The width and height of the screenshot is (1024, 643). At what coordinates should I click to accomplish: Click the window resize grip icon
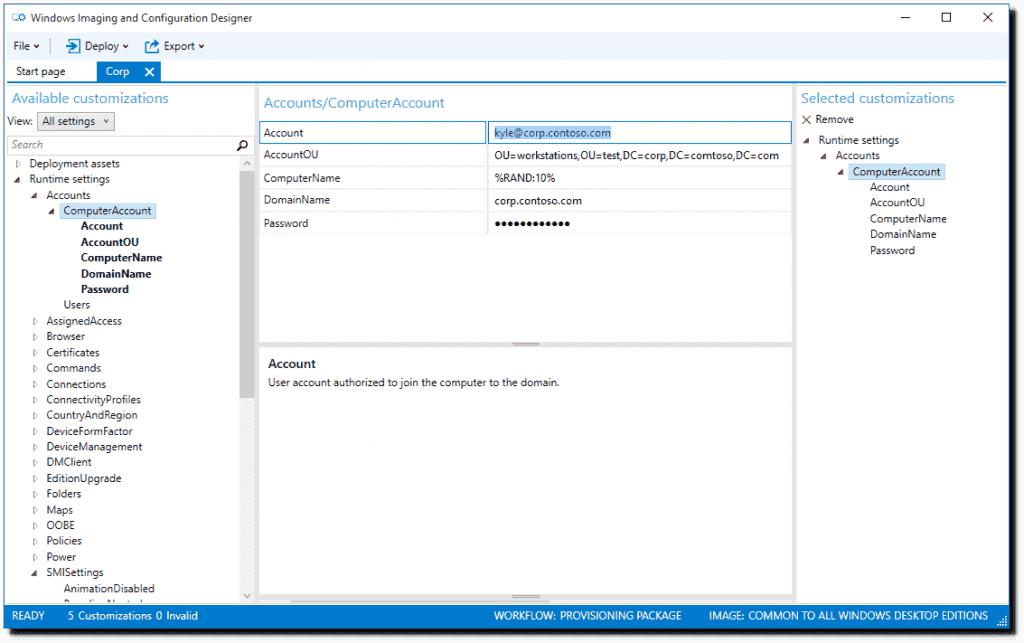1002,621
